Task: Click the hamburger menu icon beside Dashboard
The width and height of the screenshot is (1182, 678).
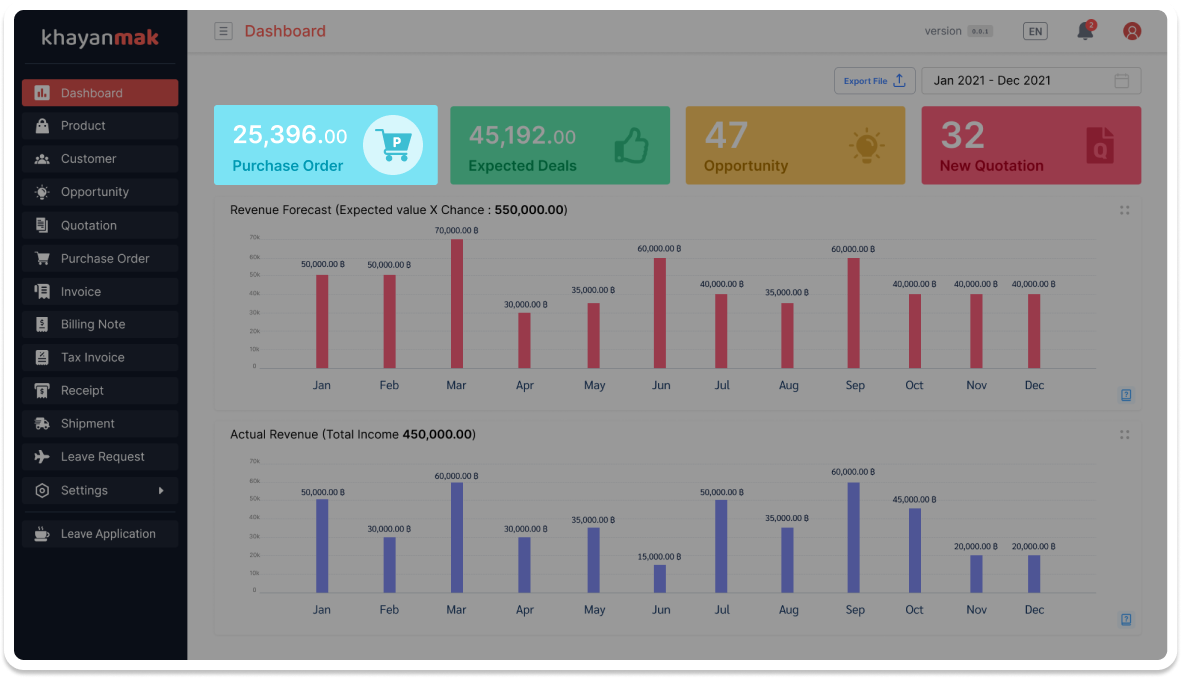Action: coord(223,31)
